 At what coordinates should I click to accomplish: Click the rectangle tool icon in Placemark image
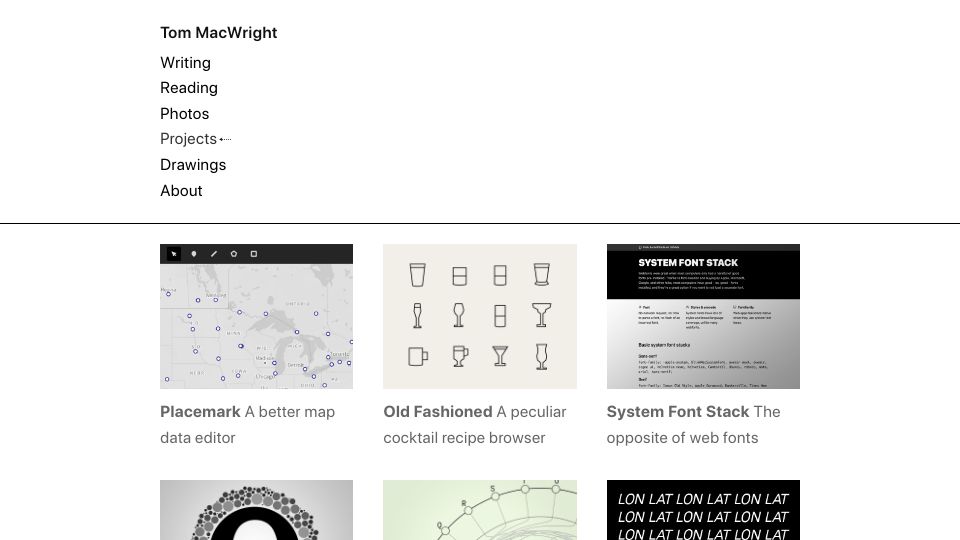click(254, 254)
